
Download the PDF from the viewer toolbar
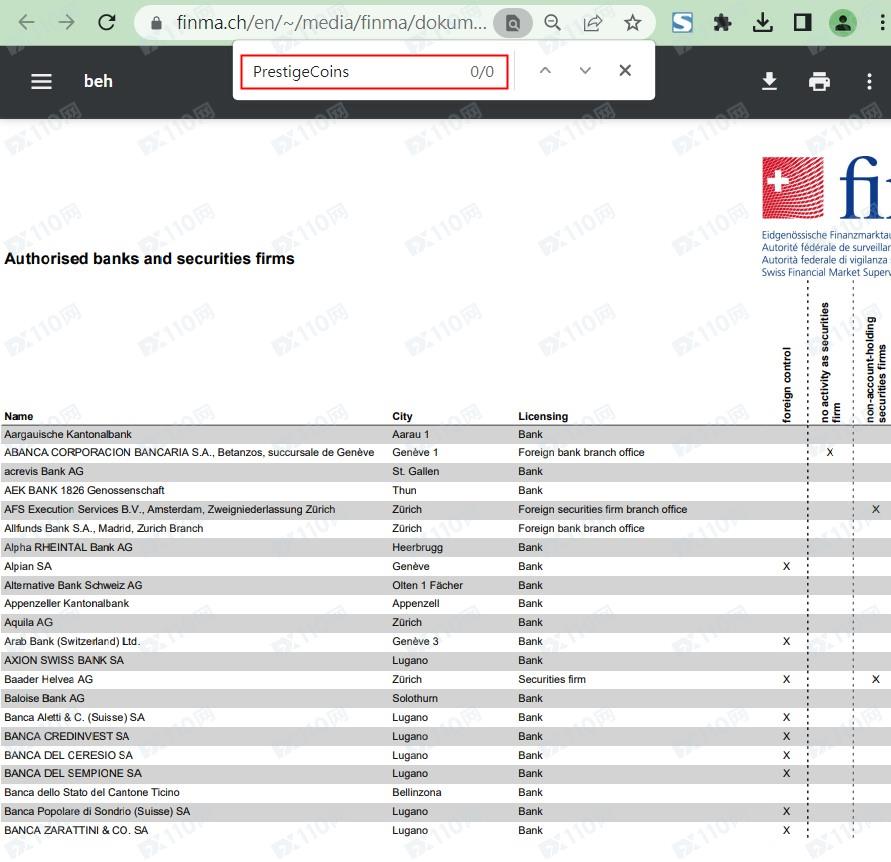(769, 81)
